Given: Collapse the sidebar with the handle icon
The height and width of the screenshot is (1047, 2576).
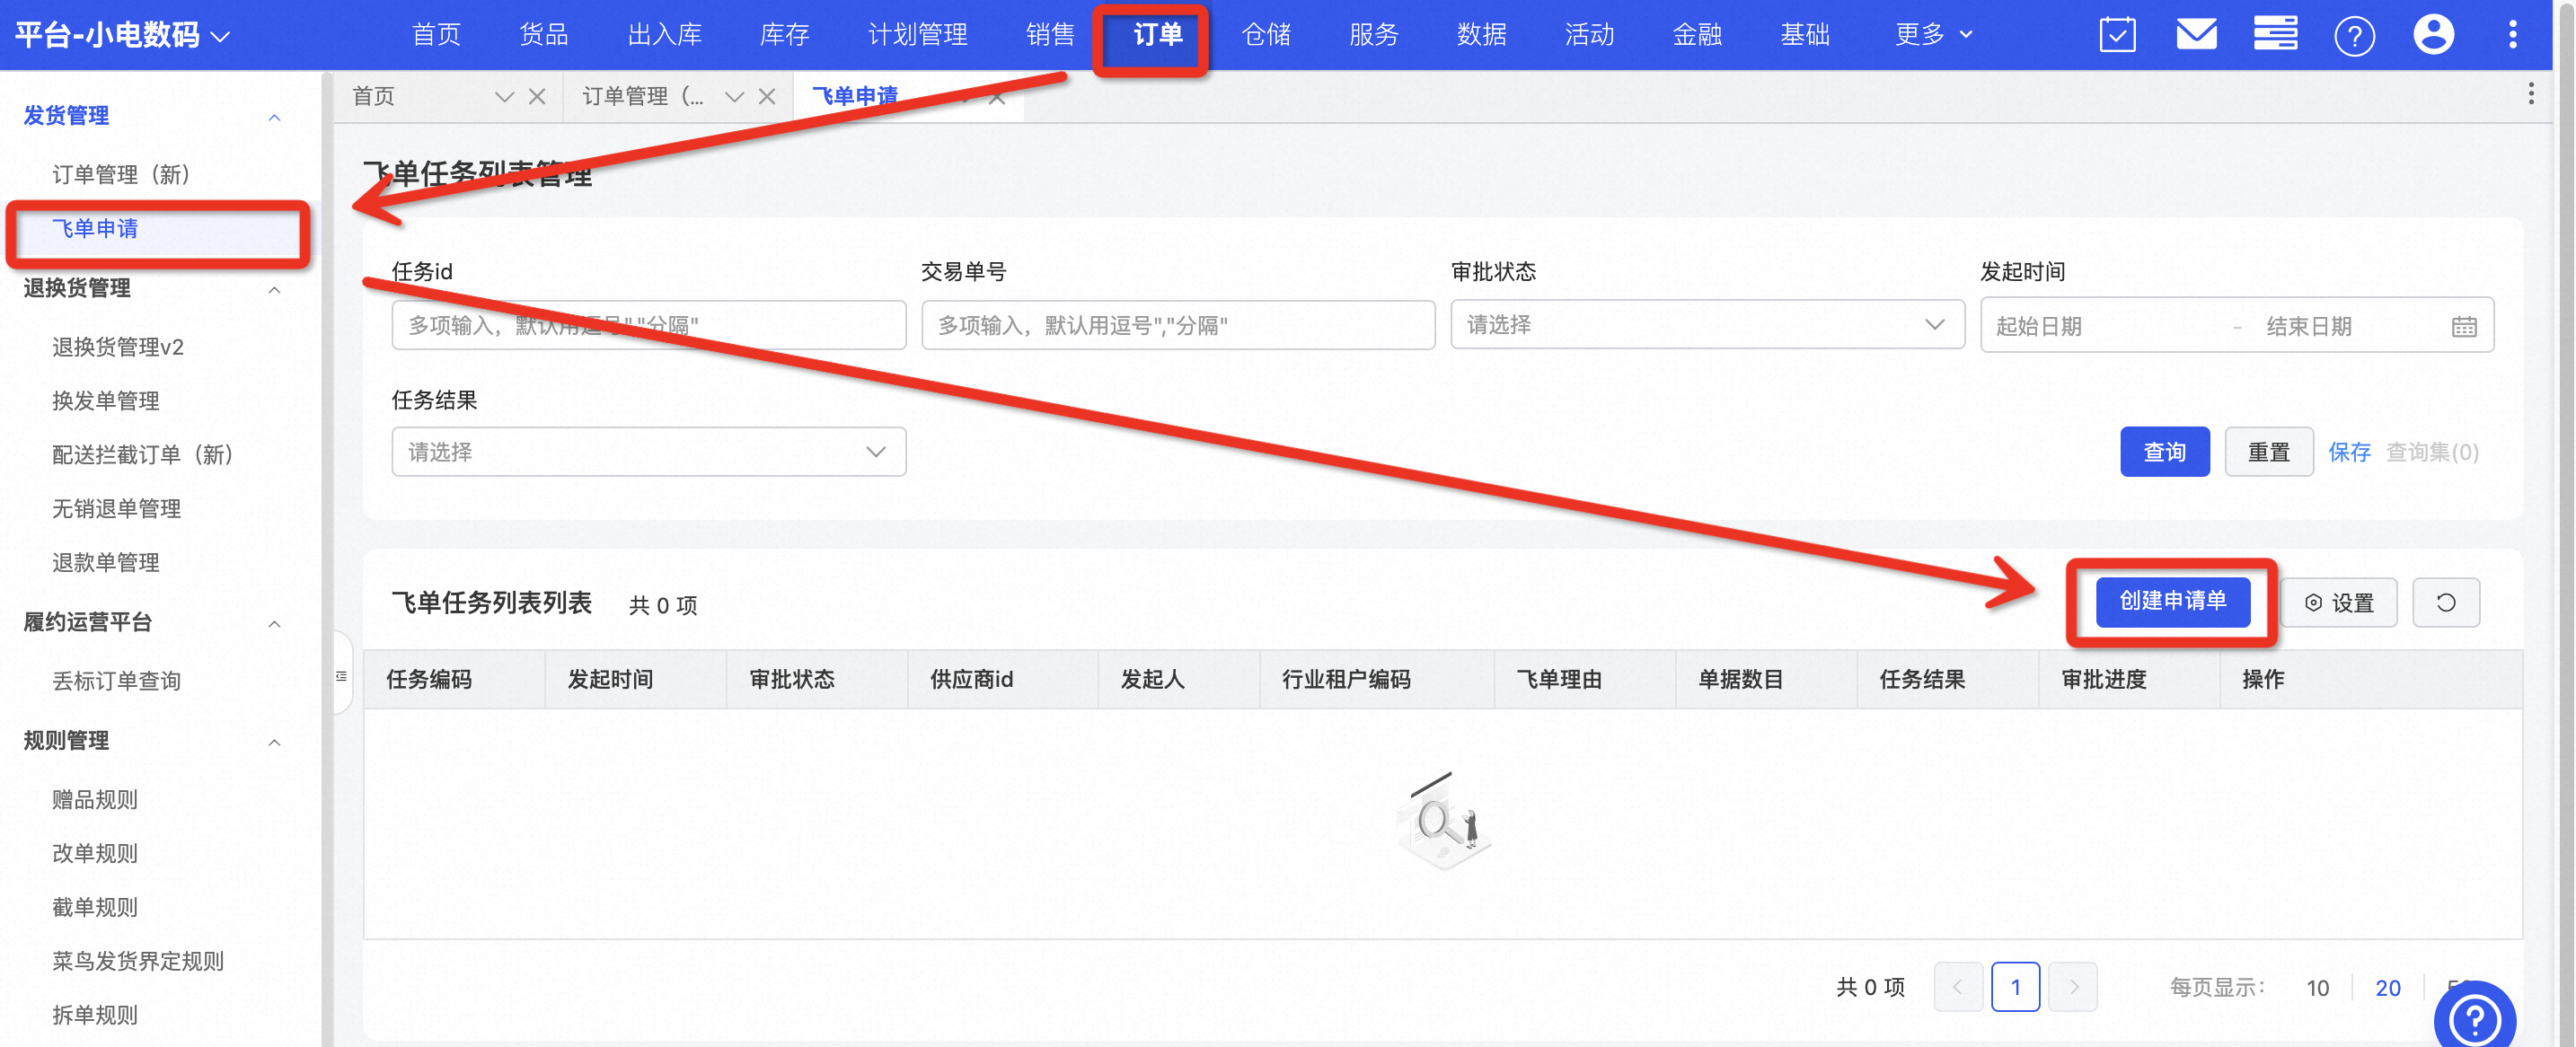Looking at the screenshot, I should (x=341, y=677).
